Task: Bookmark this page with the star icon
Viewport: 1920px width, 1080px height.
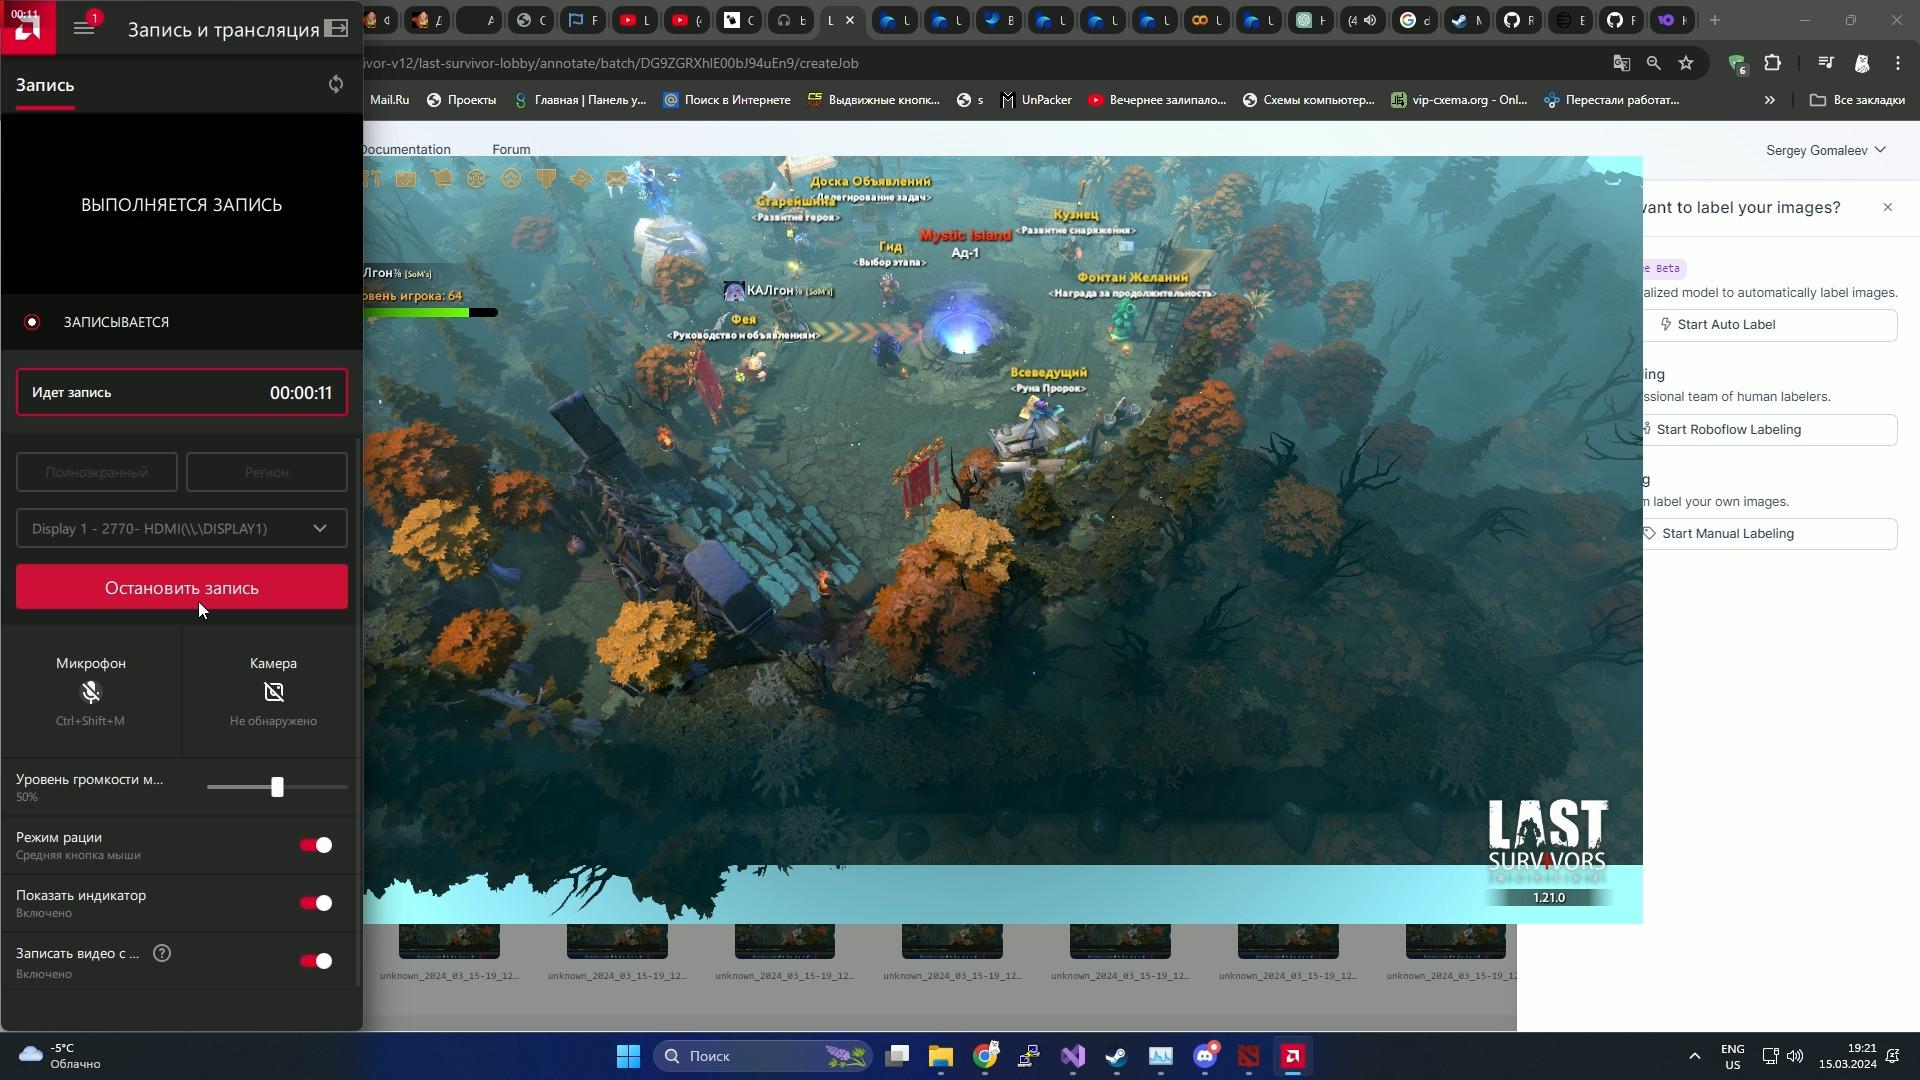Action: [1686, 63]
